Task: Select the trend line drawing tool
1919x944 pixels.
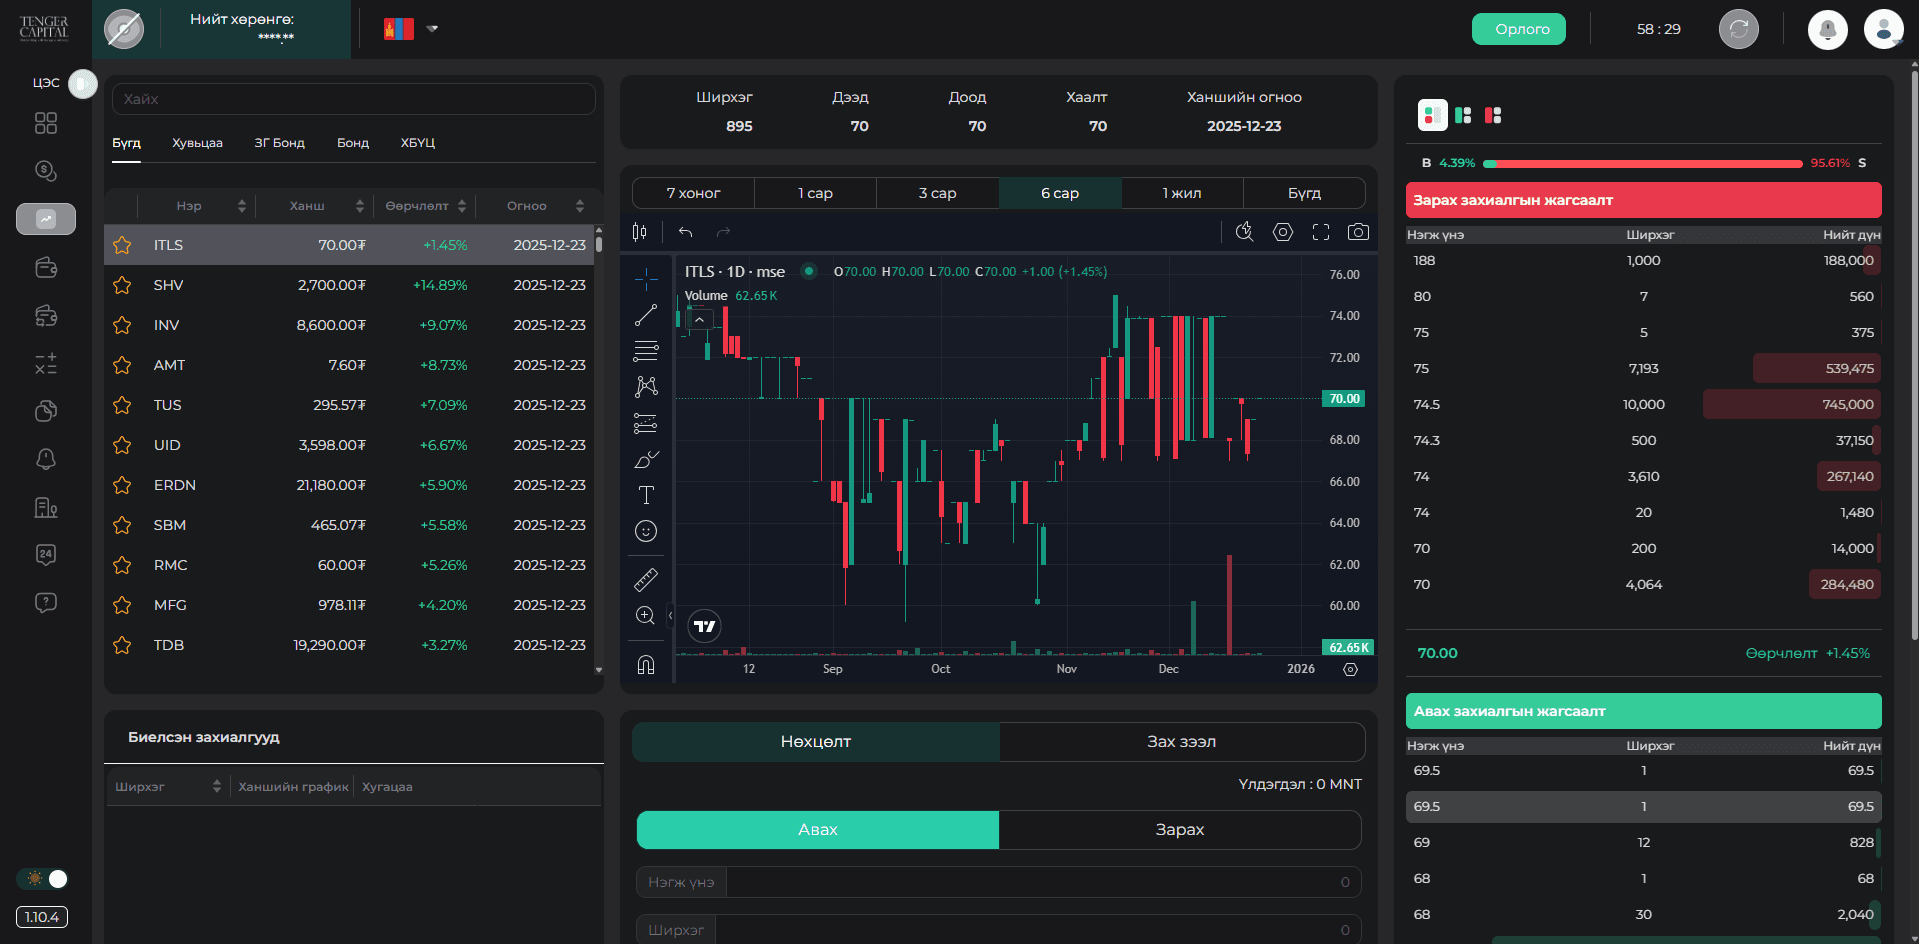Action: (x=646, y=315)
